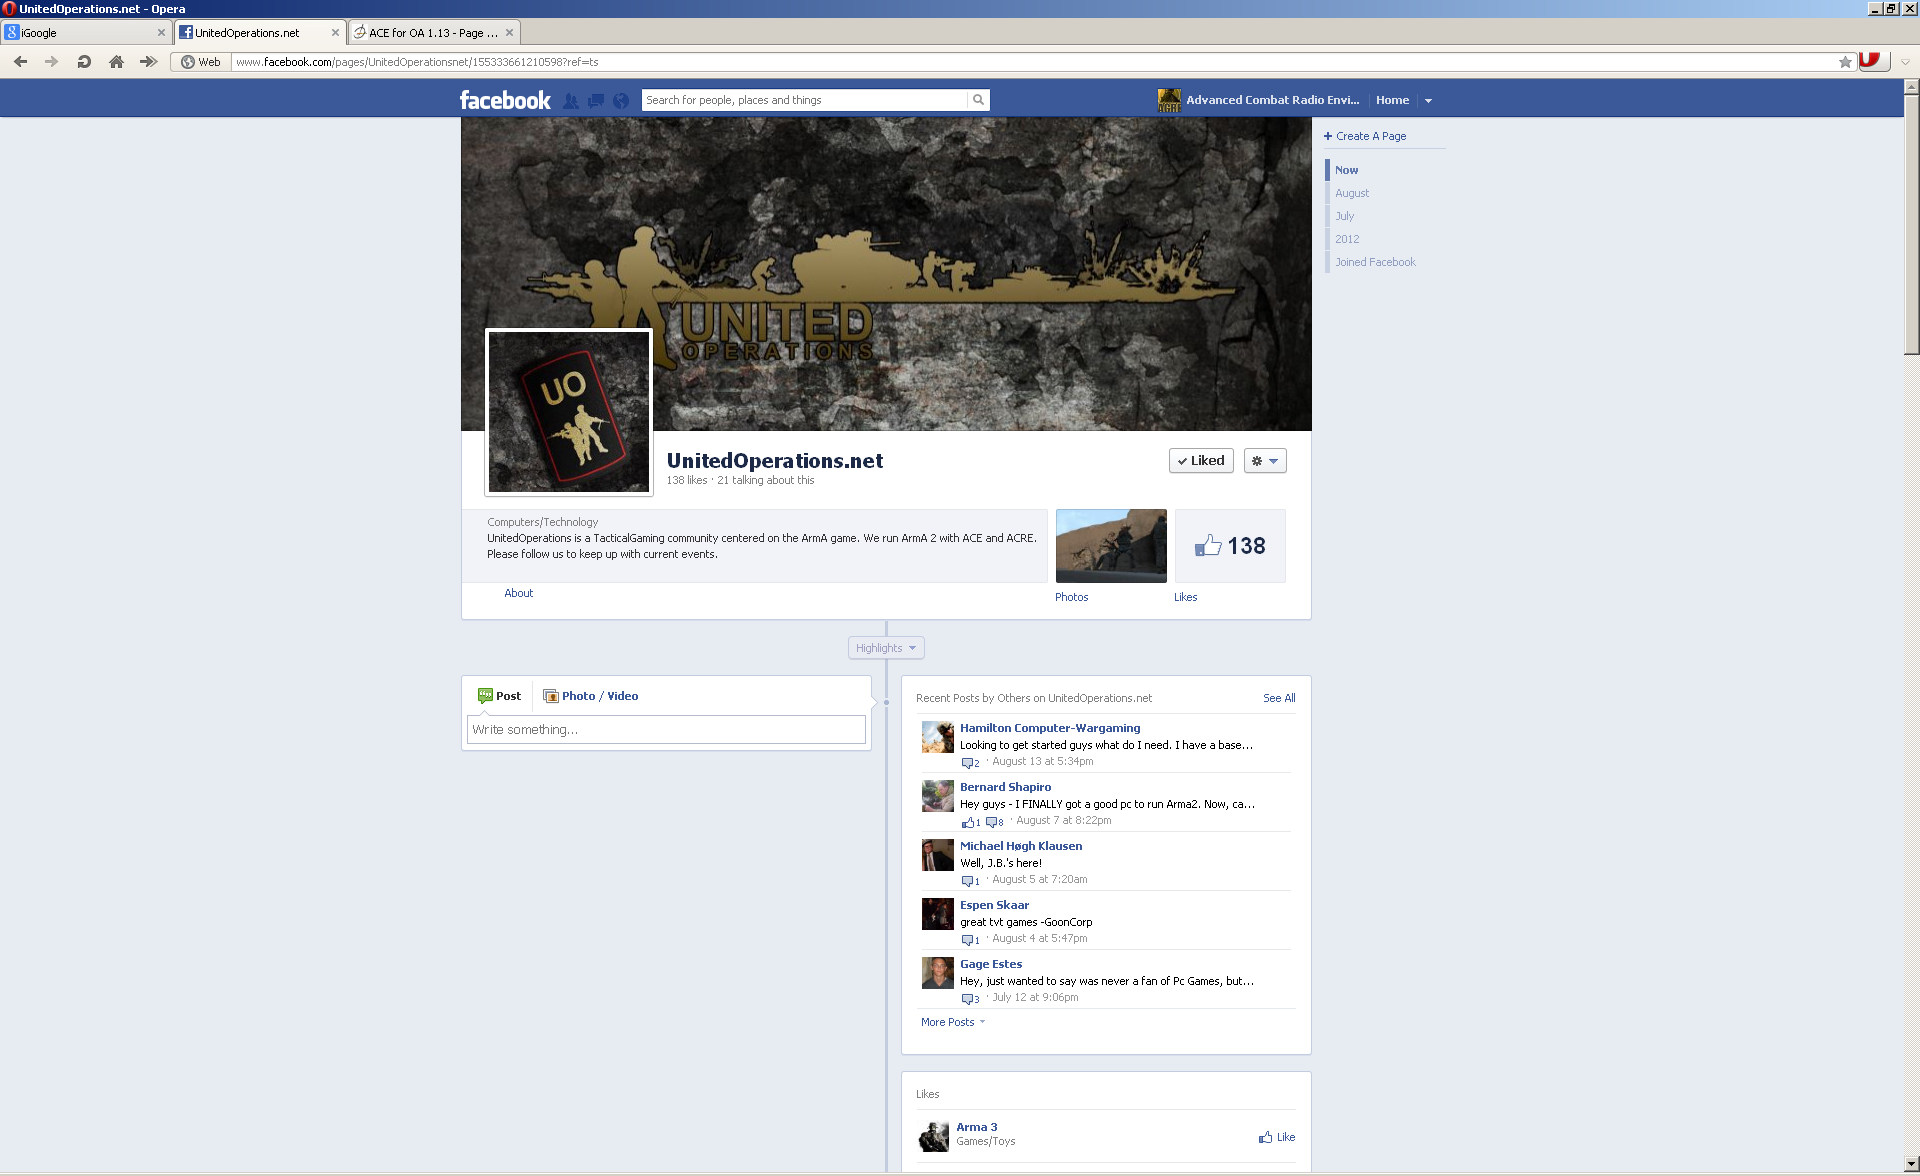1920x1176 pixels.
Task: Click the browser Forward arrow
Action: (51, 62)
